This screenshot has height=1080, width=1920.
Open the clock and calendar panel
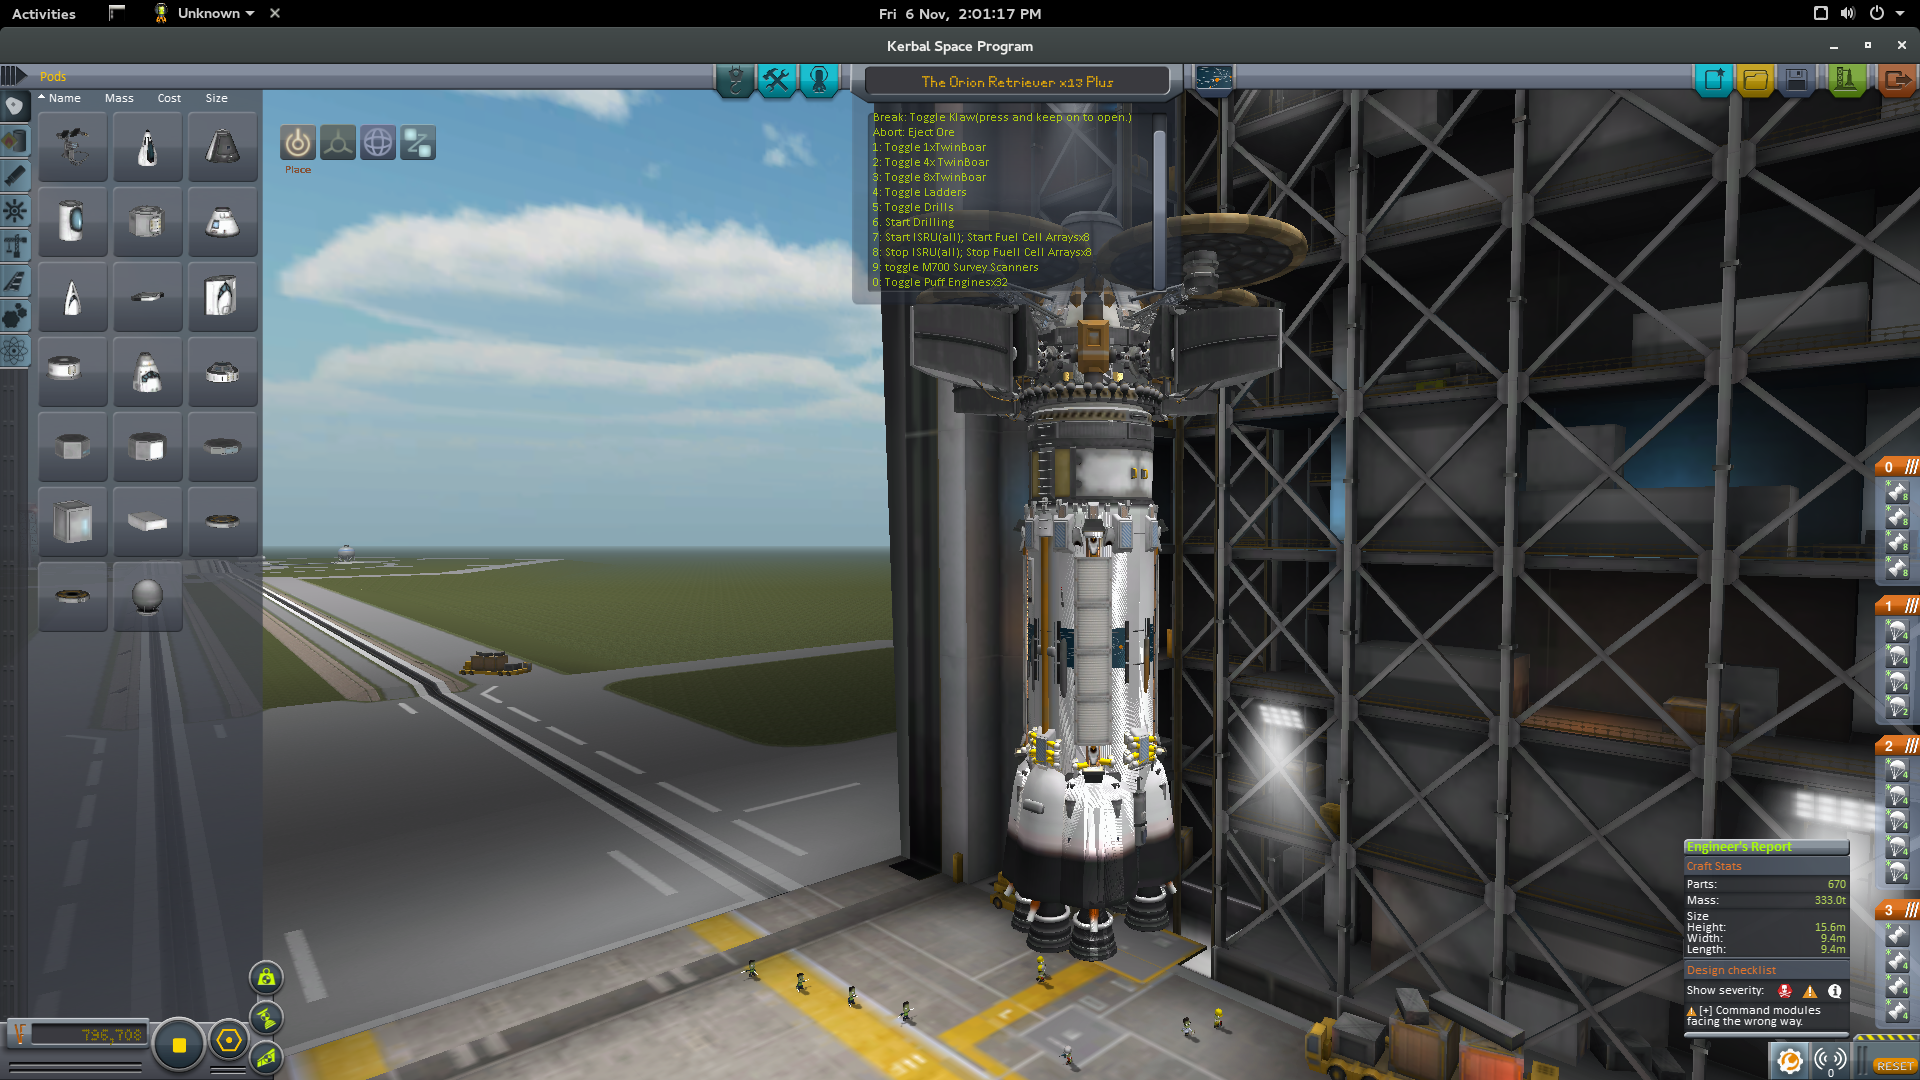960,14
